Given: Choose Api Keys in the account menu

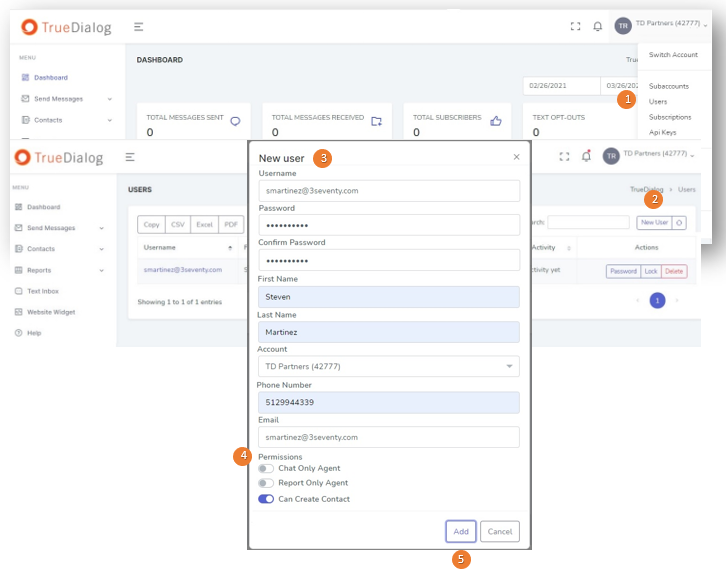Looking at the screenshot, I should pyautogui.click(x=662, y=132).
